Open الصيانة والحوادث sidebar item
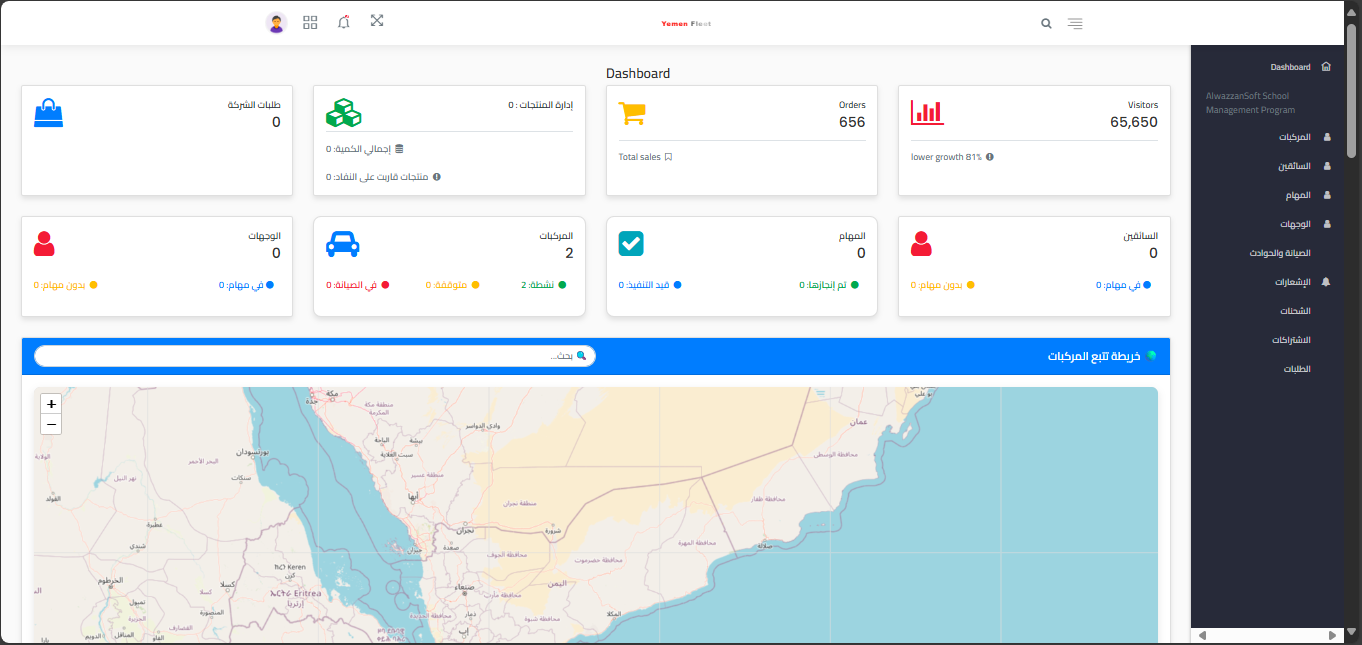Image resolution: width=1362 pixels, height=645 pixels. click(x=1279, y=253)
